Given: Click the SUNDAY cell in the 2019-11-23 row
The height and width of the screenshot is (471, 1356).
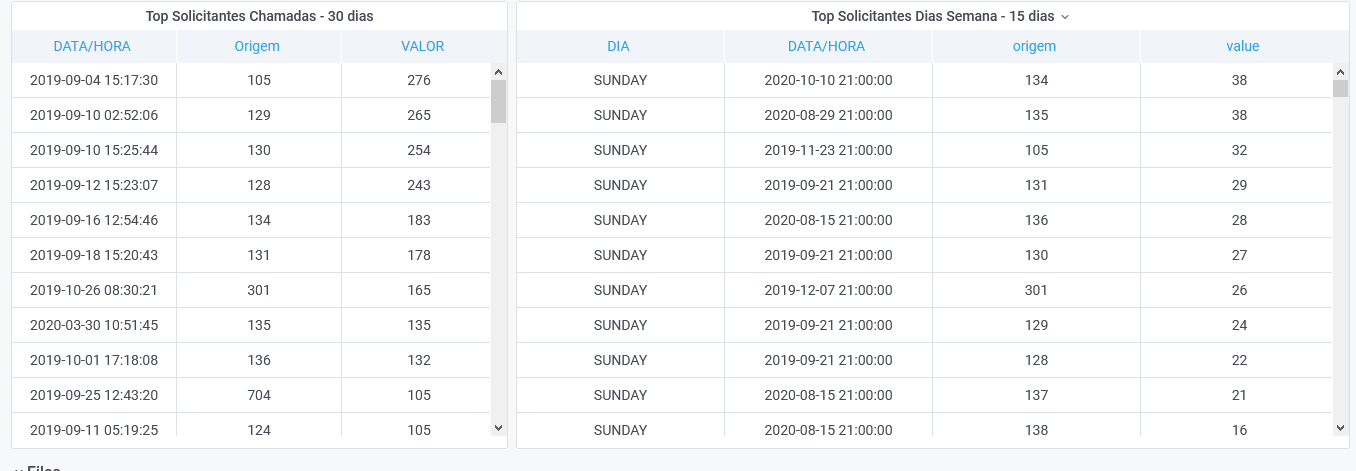Looking at the screenshot, I should click(x=620, y=150).
